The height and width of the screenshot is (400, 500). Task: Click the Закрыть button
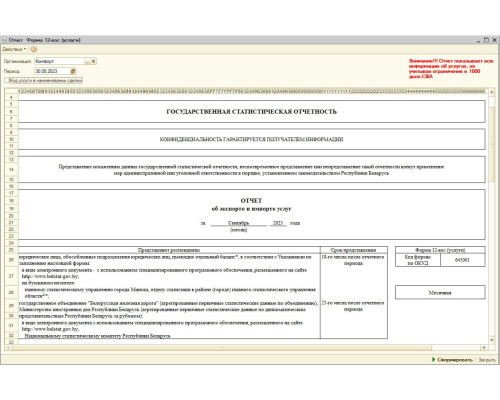pos(487,360)
